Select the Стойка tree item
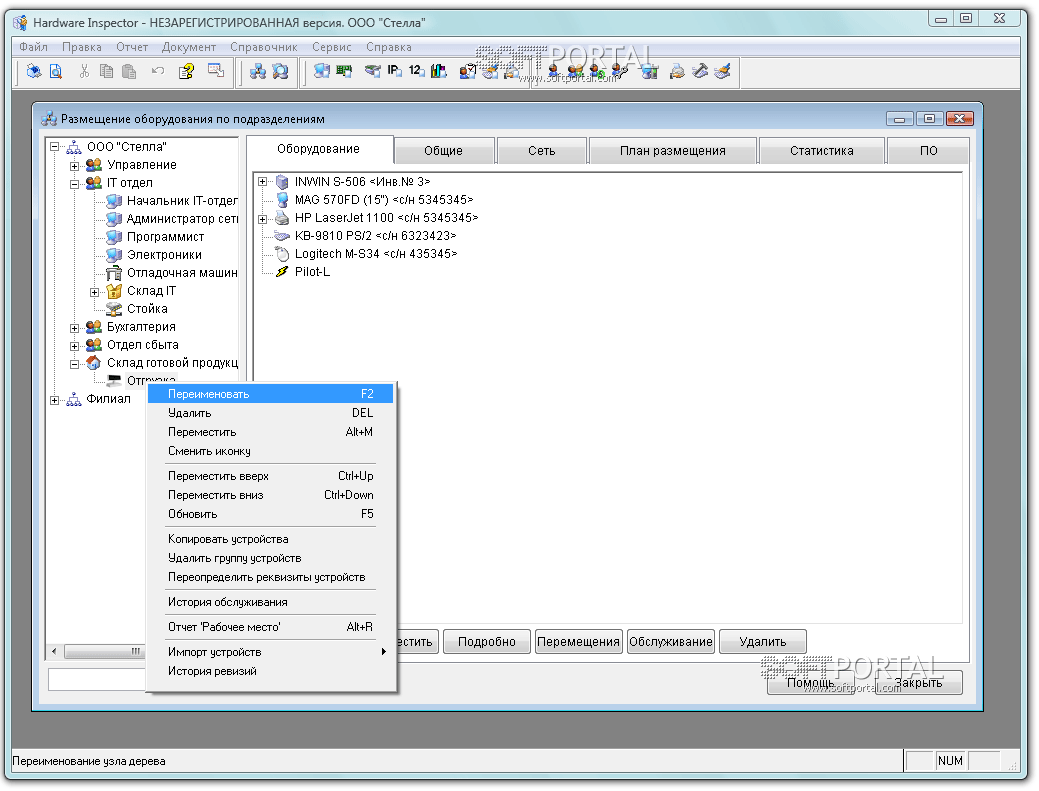Screen dimensions: 1039x791 coord(147,309)
